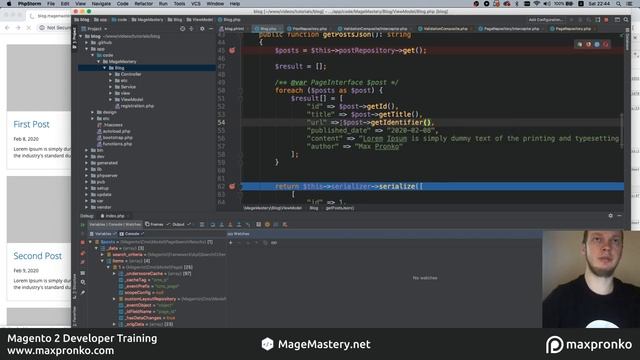
Task: Click Mute Breakpoints icon in debug sidebar
Action: [83, 262]
